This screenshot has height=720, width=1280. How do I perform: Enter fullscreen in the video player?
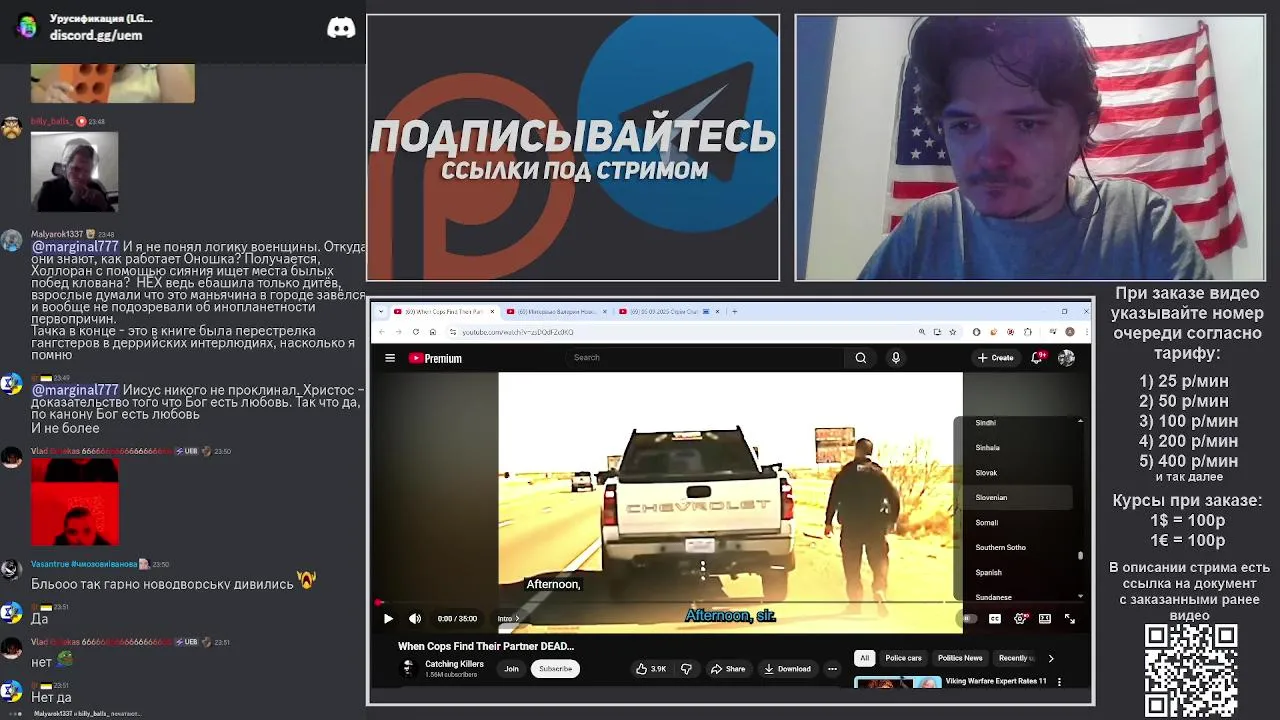coord(1069,619)
